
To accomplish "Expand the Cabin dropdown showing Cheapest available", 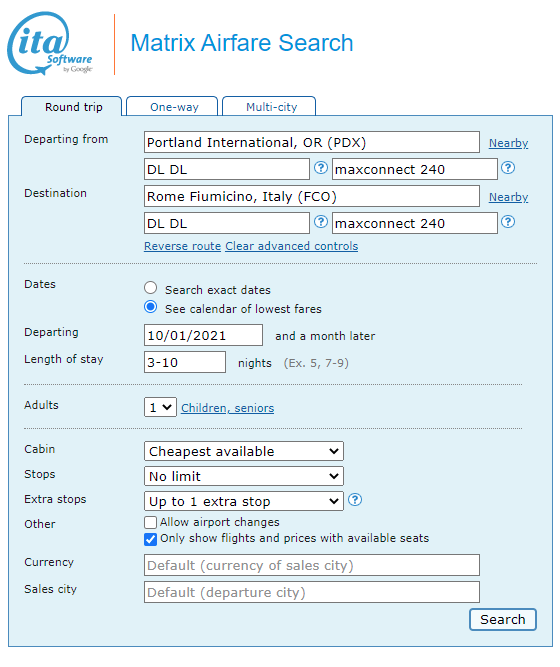I will [x=244, y=451].
